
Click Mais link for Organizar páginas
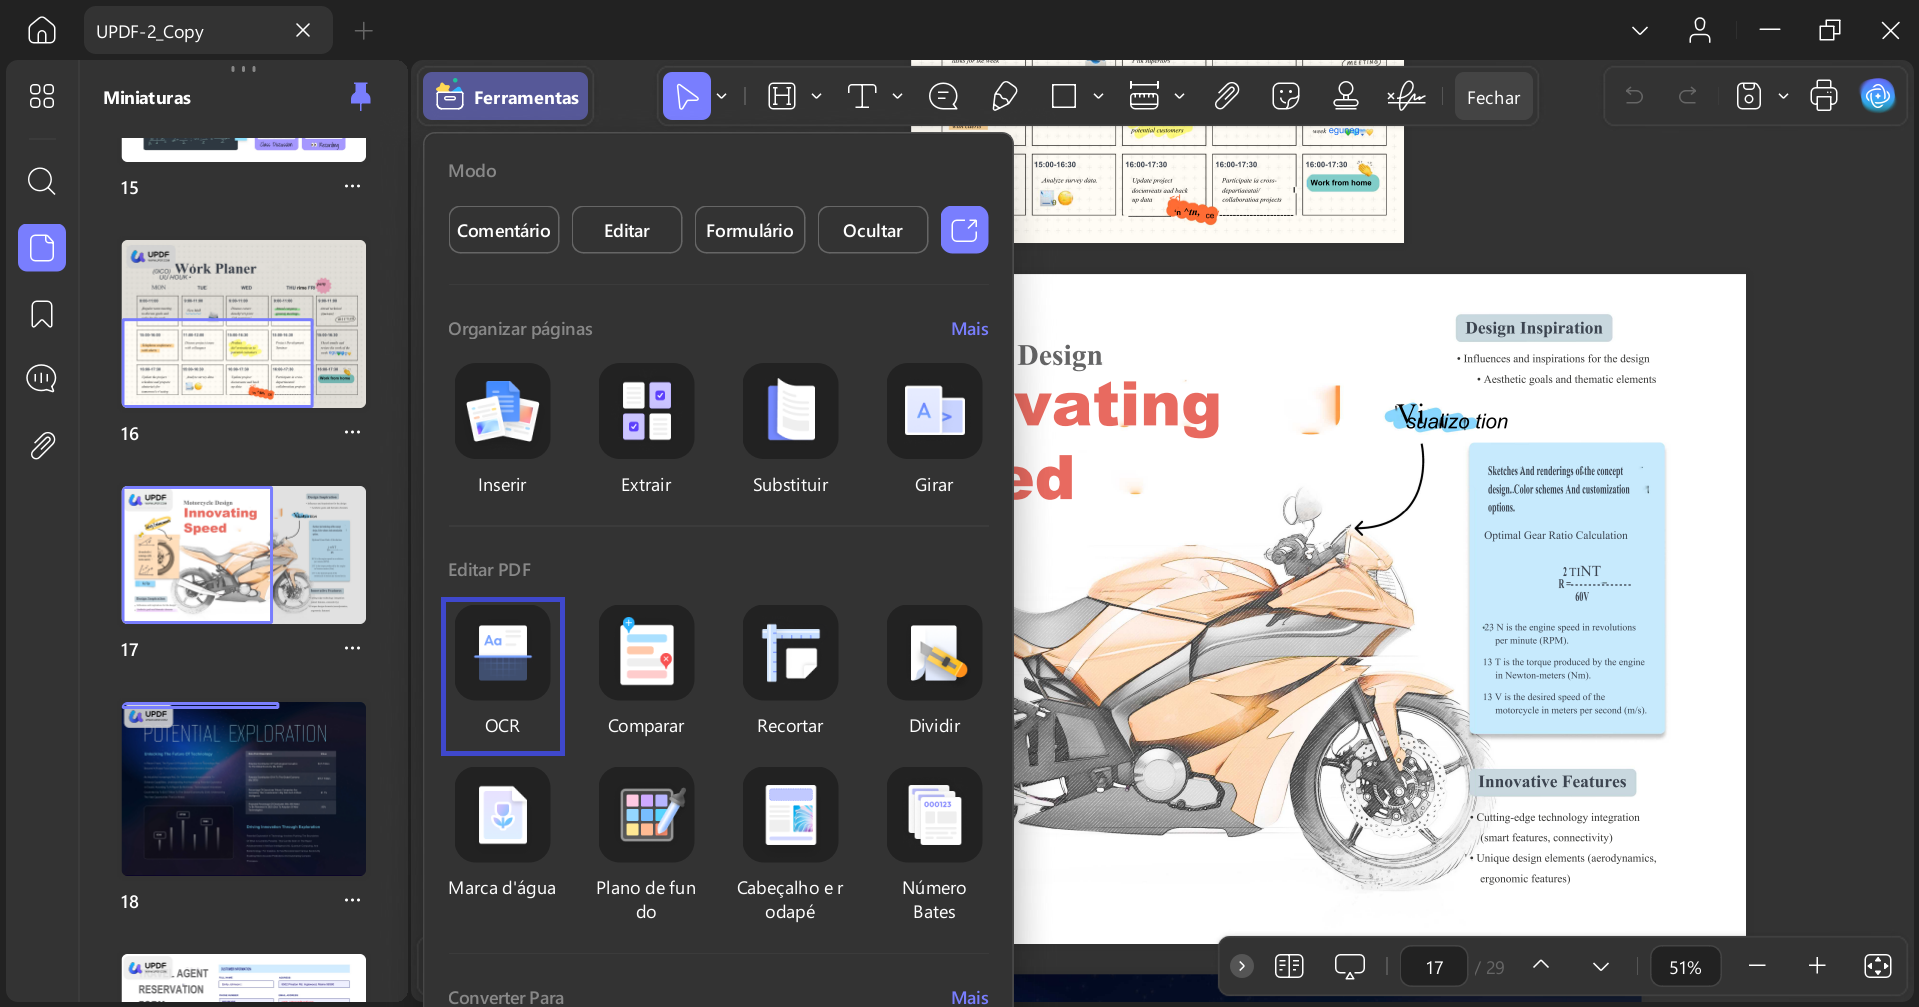coord(969,329)
